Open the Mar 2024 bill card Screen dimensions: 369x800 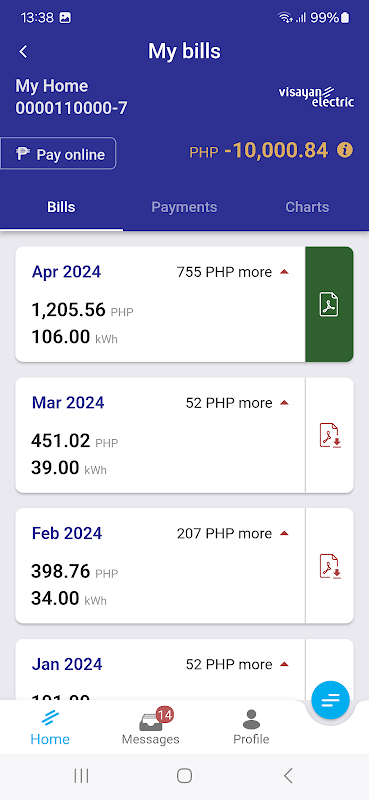(160, 435)
